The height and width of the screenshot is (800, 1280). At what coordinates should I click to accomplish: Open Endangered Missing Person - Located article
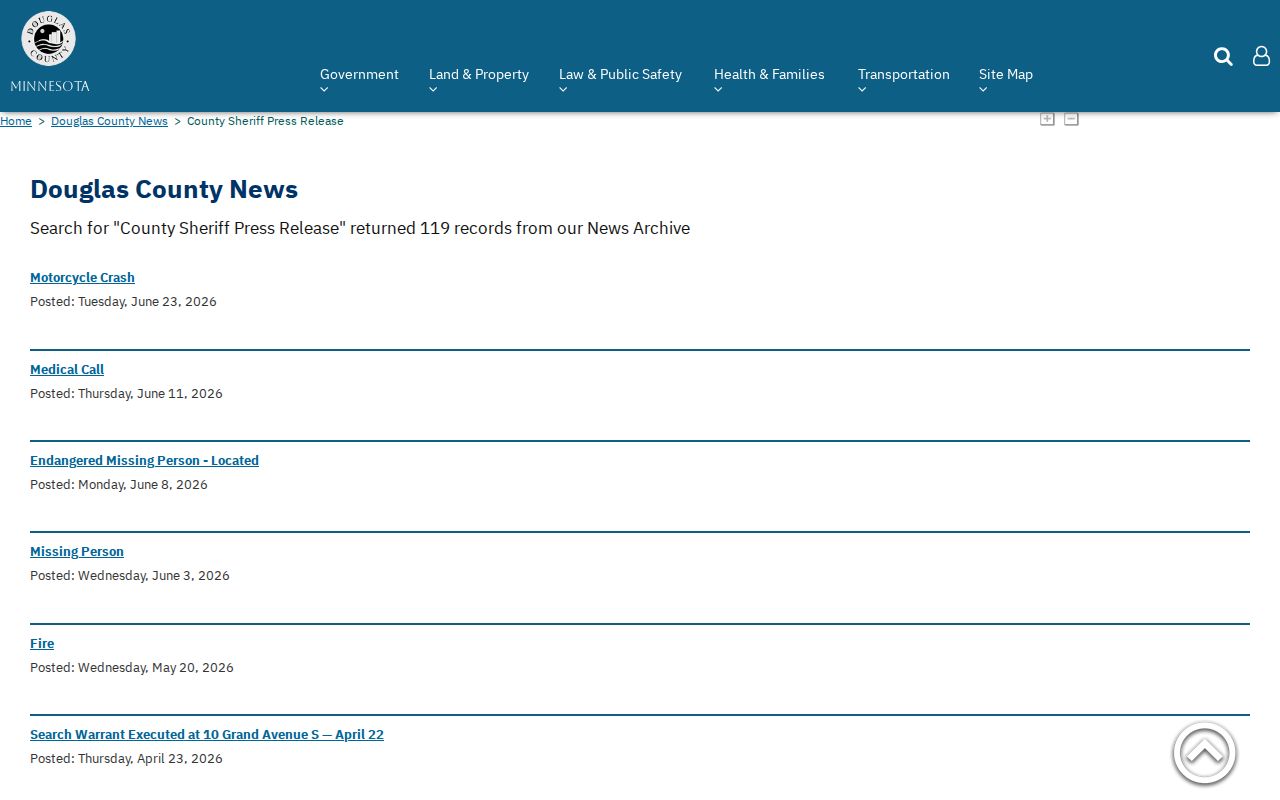pyautogui.click(x=144, y=461)
